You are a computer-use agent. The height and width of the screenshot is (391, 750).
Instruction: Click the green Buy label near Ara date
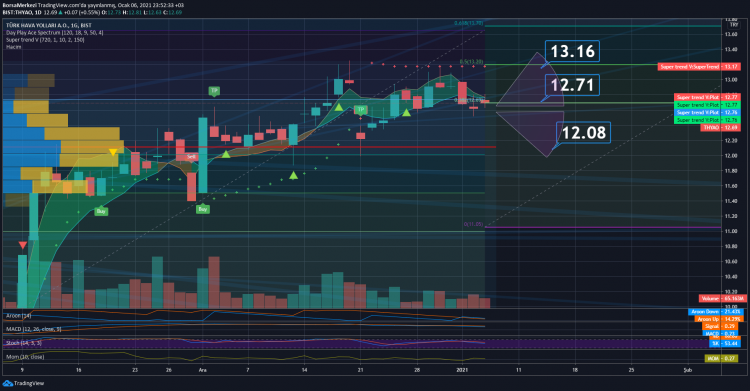[203, 209]
